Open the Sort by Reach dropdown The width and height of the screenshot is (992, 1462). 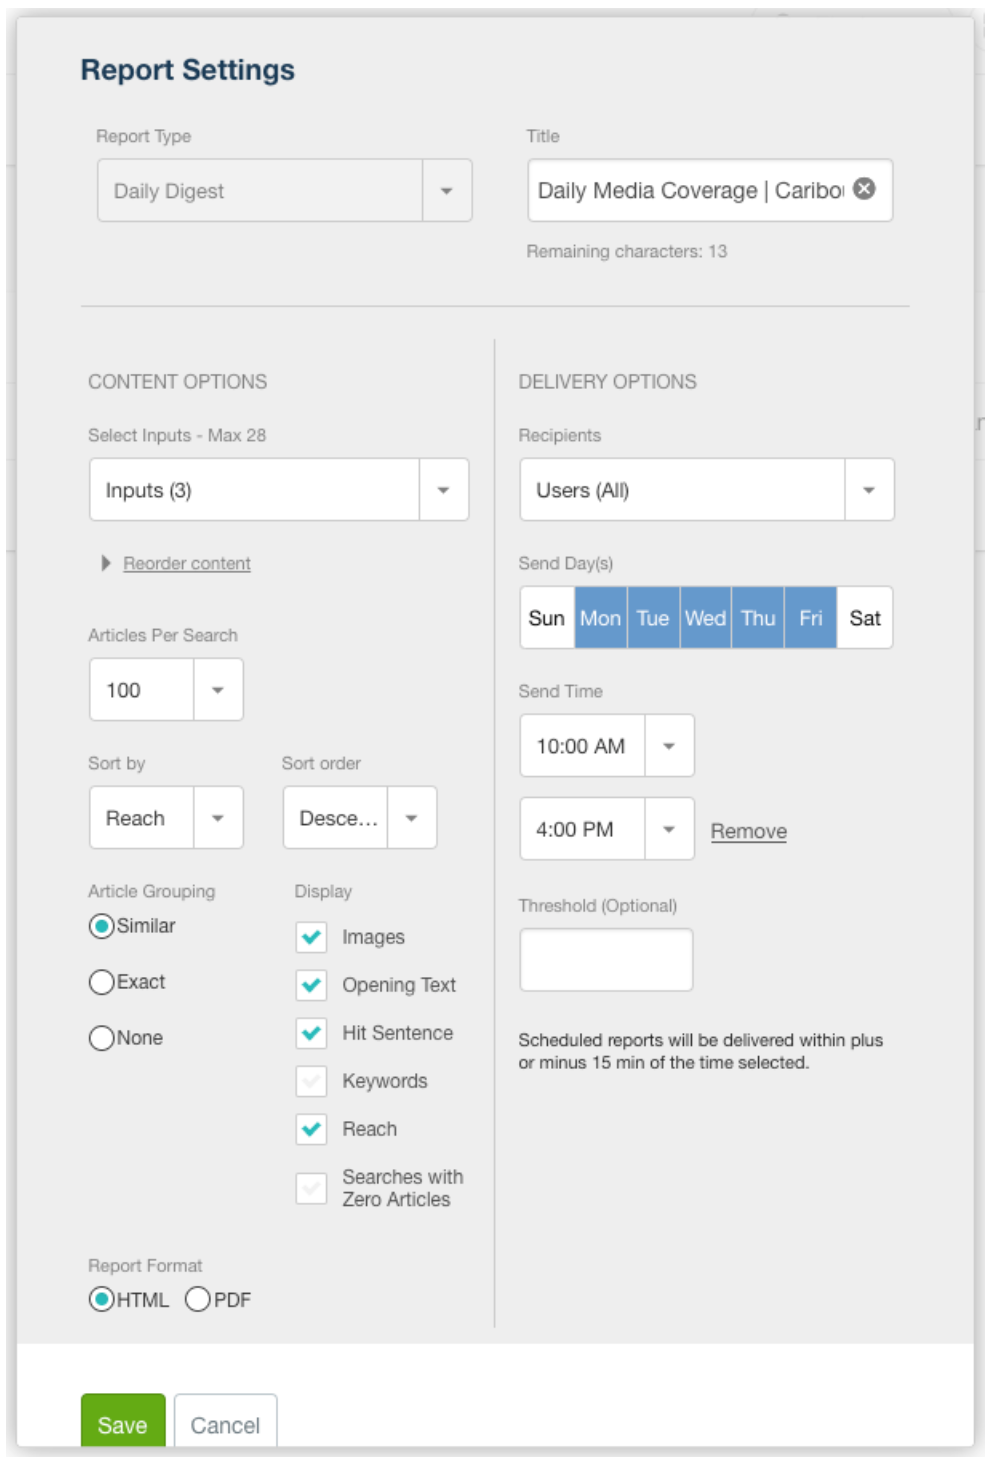pyautogui.click(x=166, y=818)
